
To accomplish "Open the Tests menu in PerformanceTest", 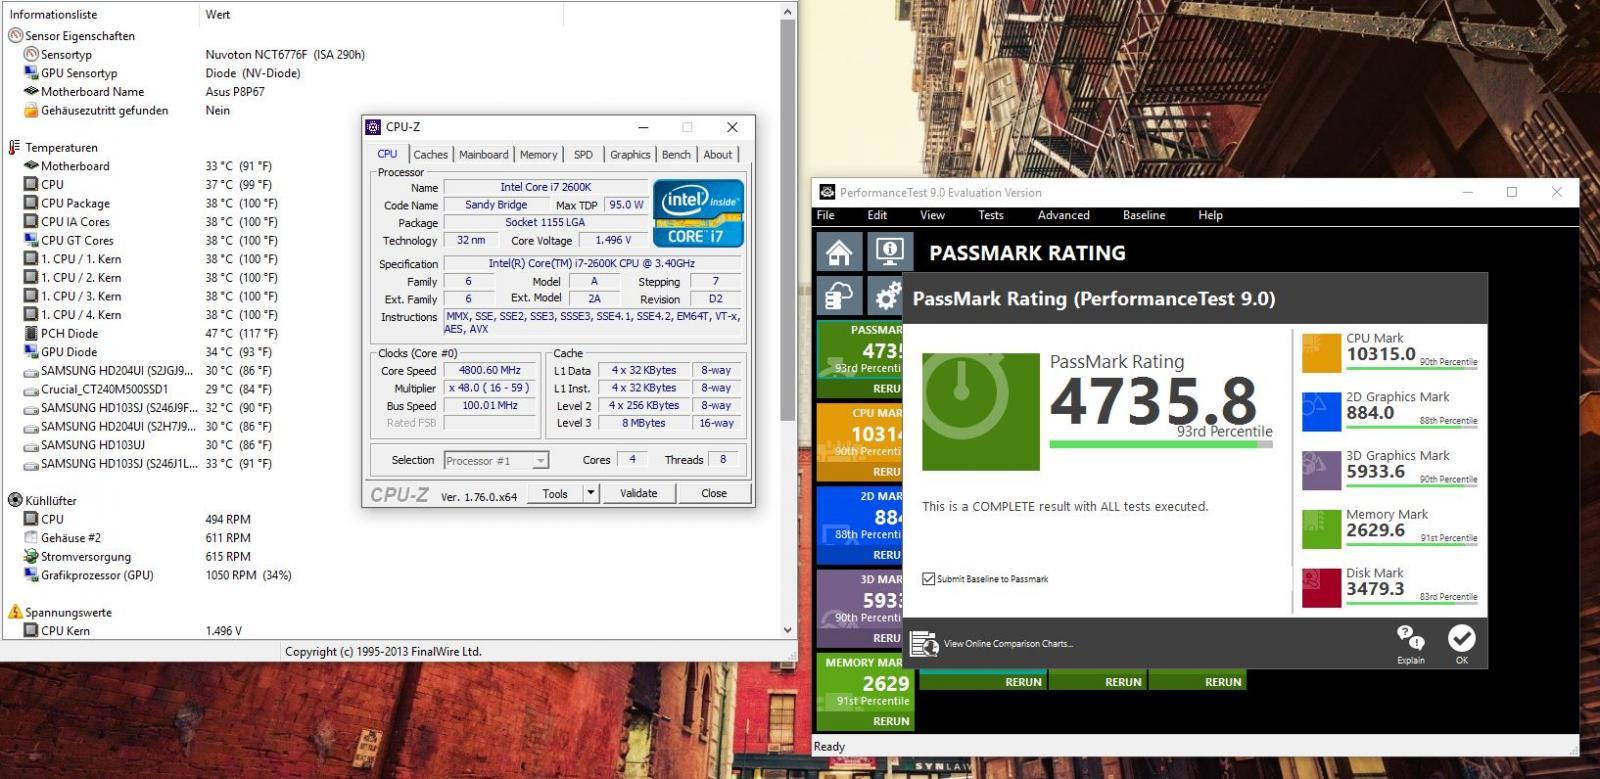I will pos(991,215).
